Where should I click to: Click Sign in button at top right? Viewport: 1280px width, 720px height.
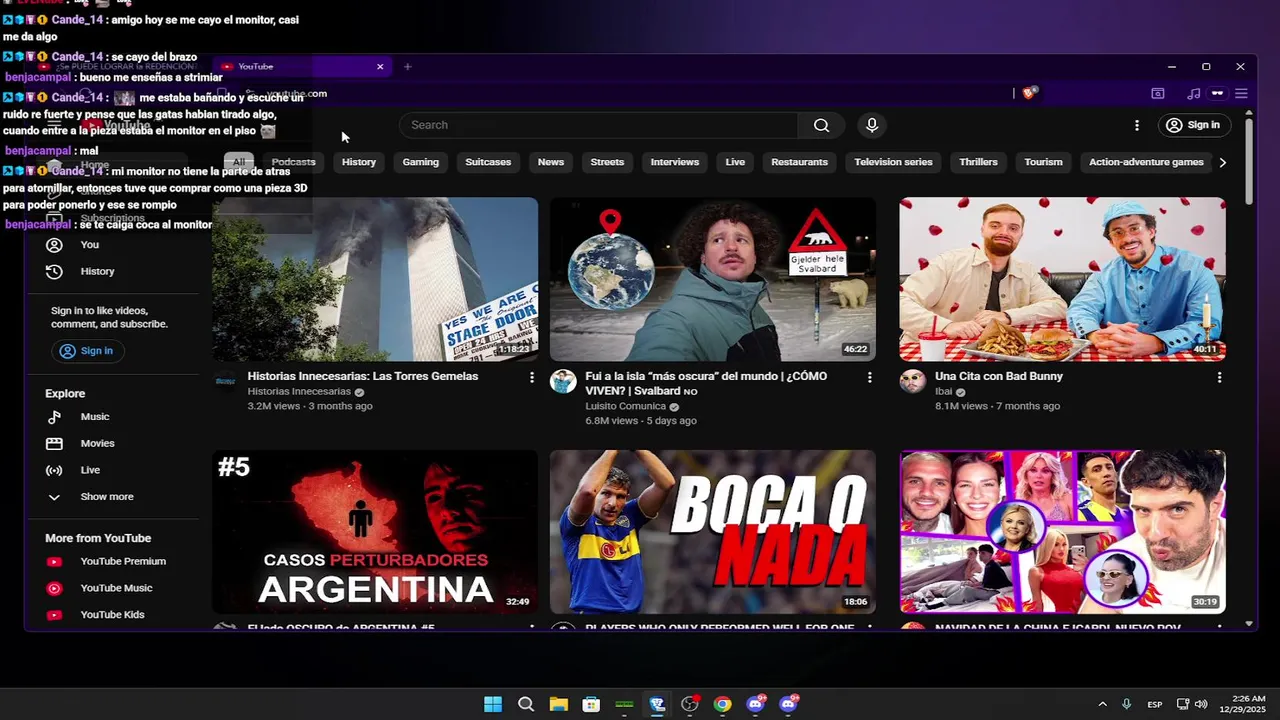pos(1193,125)
